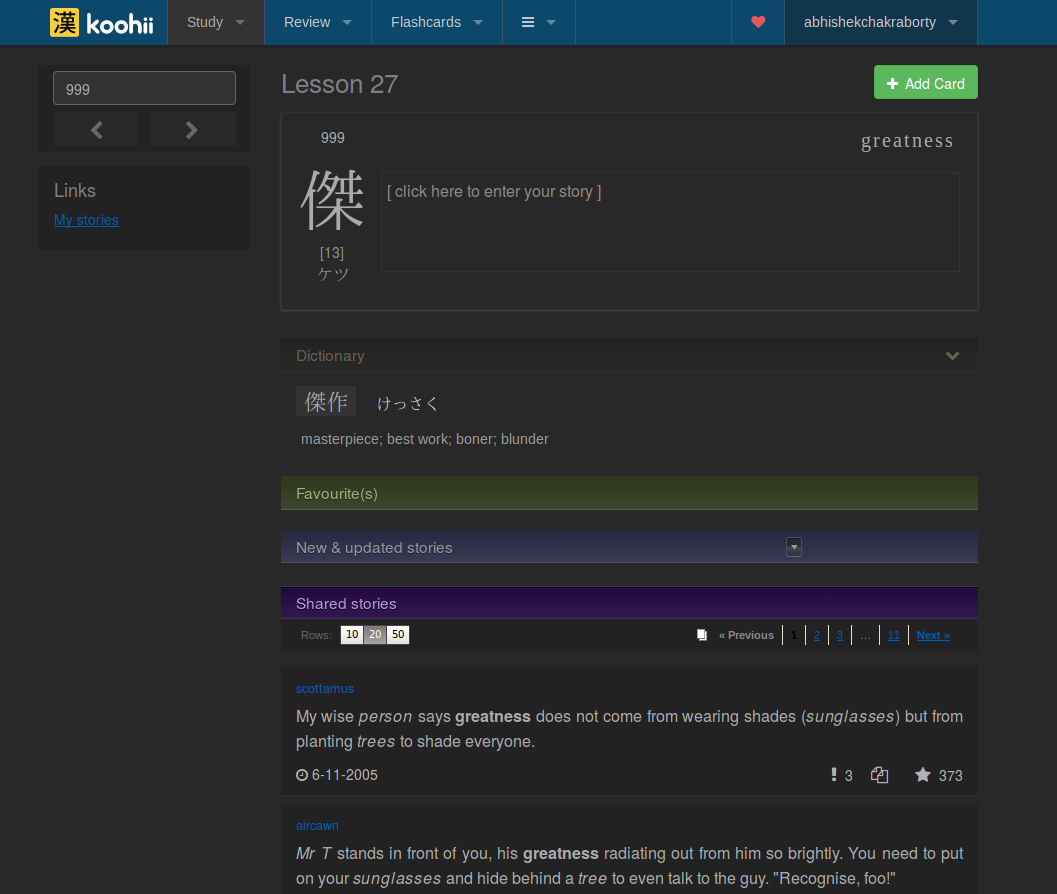
Task: Open the Flashcards menu
Action: pos(436,22)
